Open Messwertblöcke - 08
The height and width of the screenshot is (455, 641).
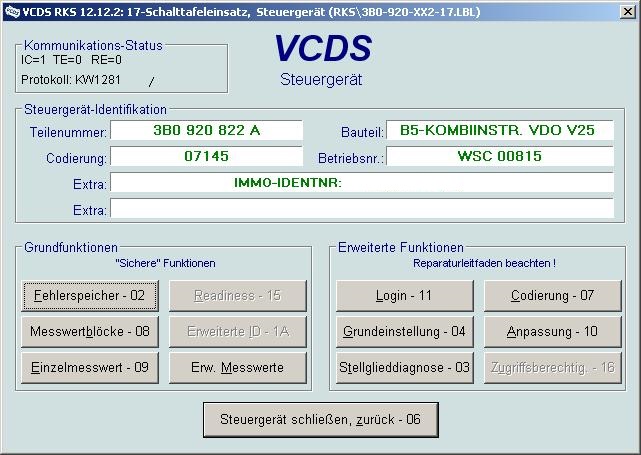point(90,332)
